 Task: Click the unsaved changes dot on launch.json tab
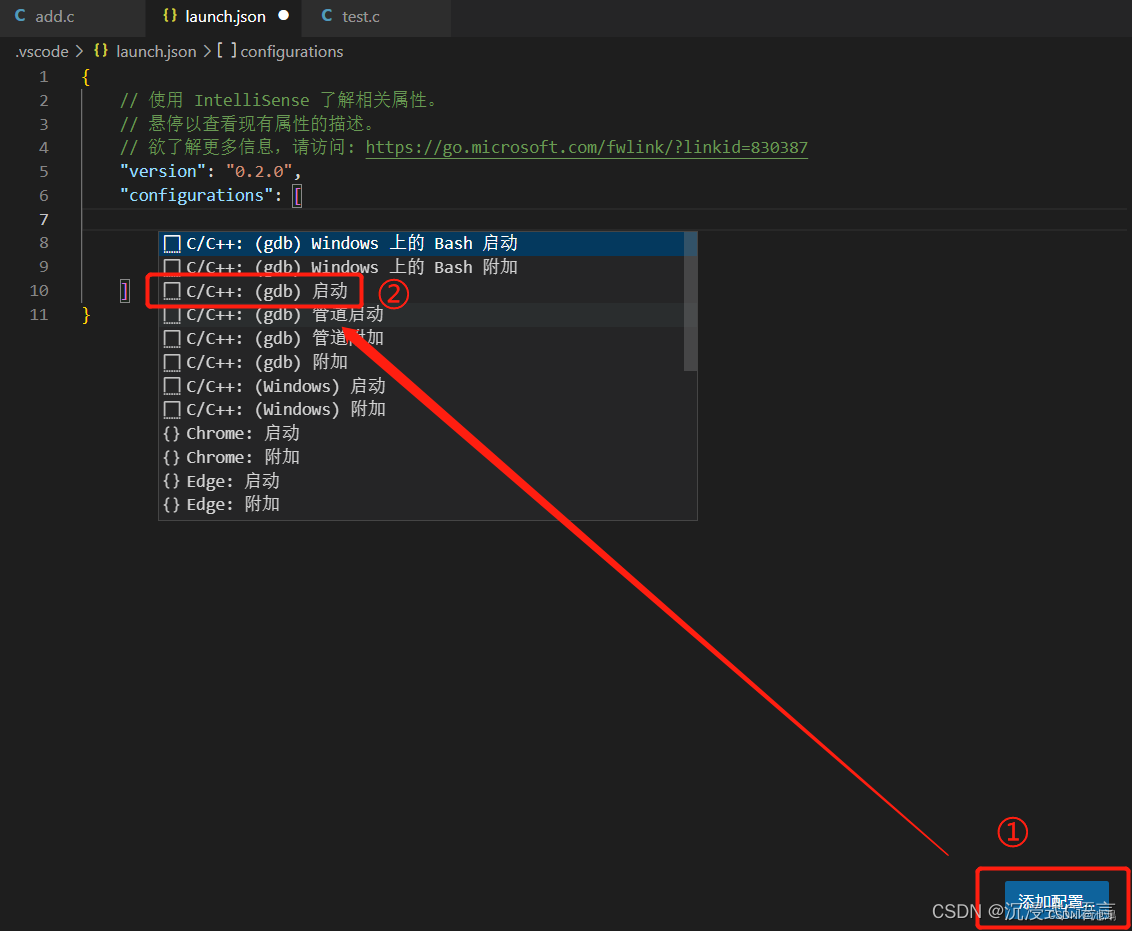pyautogui.click(x=281, y=16)
